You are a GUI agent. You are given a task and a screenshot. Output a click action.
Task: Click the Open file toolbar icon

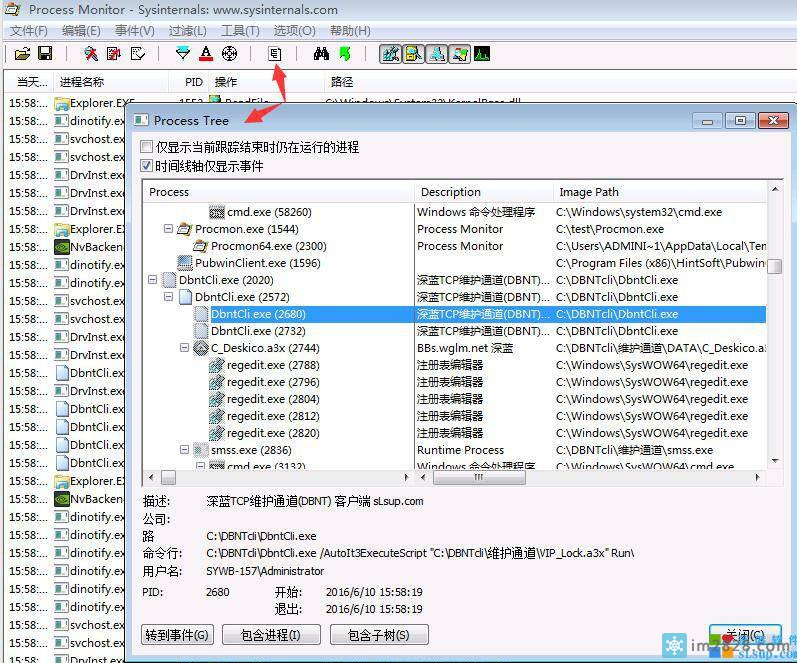point(24,53)
